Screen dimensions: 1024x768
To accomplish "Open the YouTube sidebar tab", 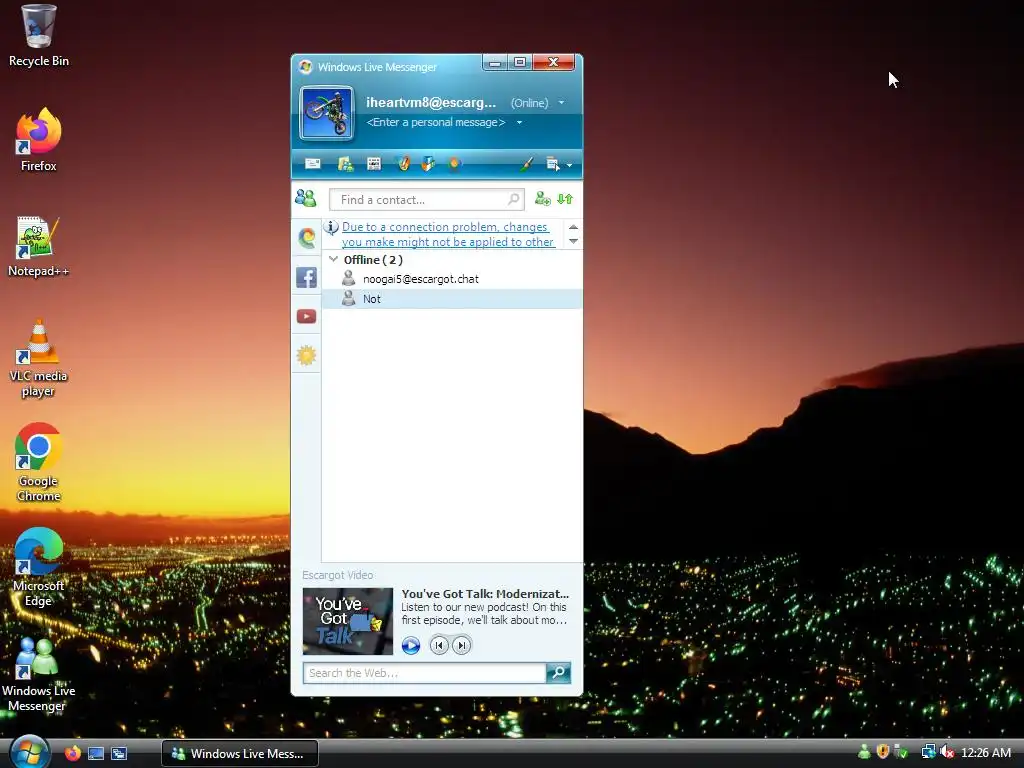I will point(307,317).
